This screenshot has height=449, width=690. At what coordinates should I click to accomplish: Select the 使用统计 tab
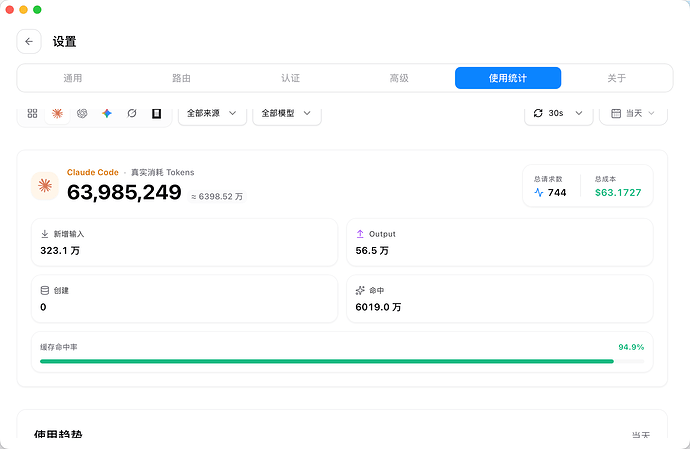point(508,78)
